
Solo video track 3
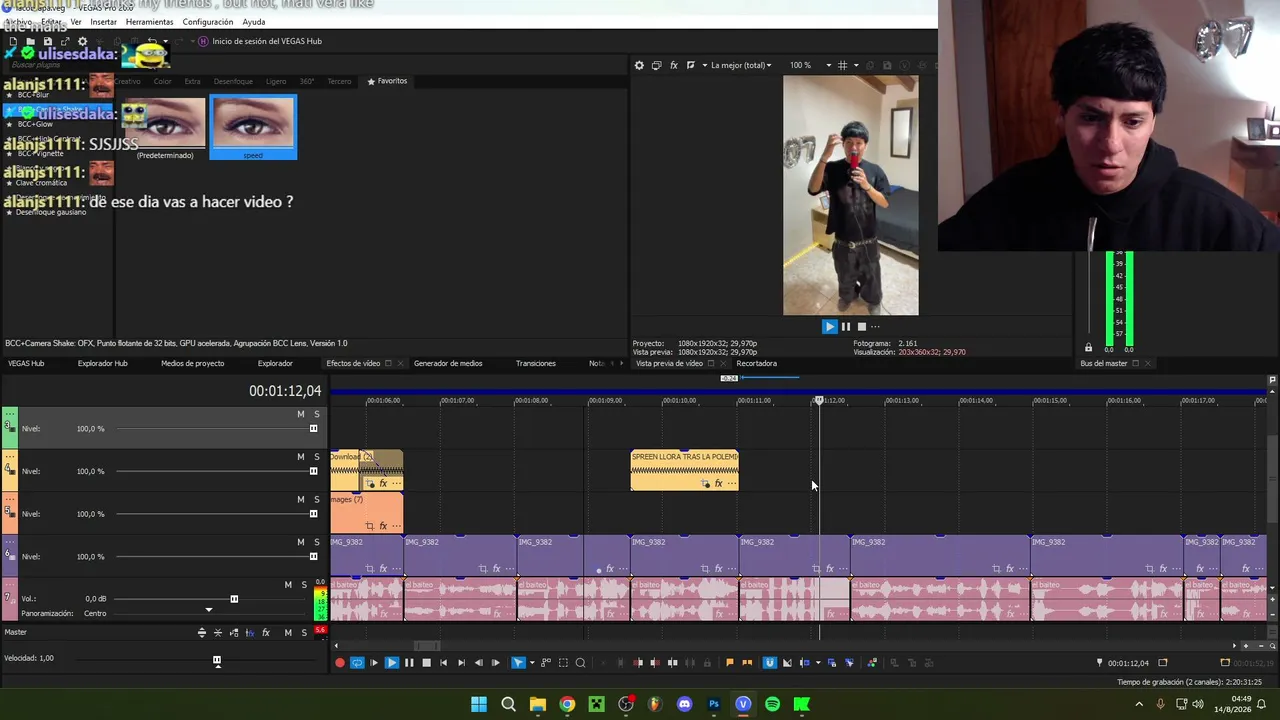(317, 414)
